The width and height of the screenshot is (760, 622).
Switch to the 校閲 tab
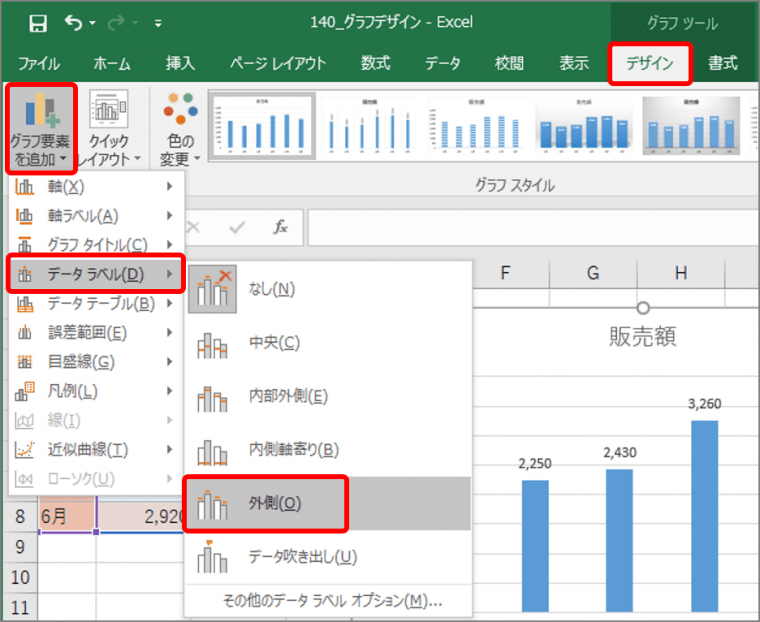(x=509, y=63)
